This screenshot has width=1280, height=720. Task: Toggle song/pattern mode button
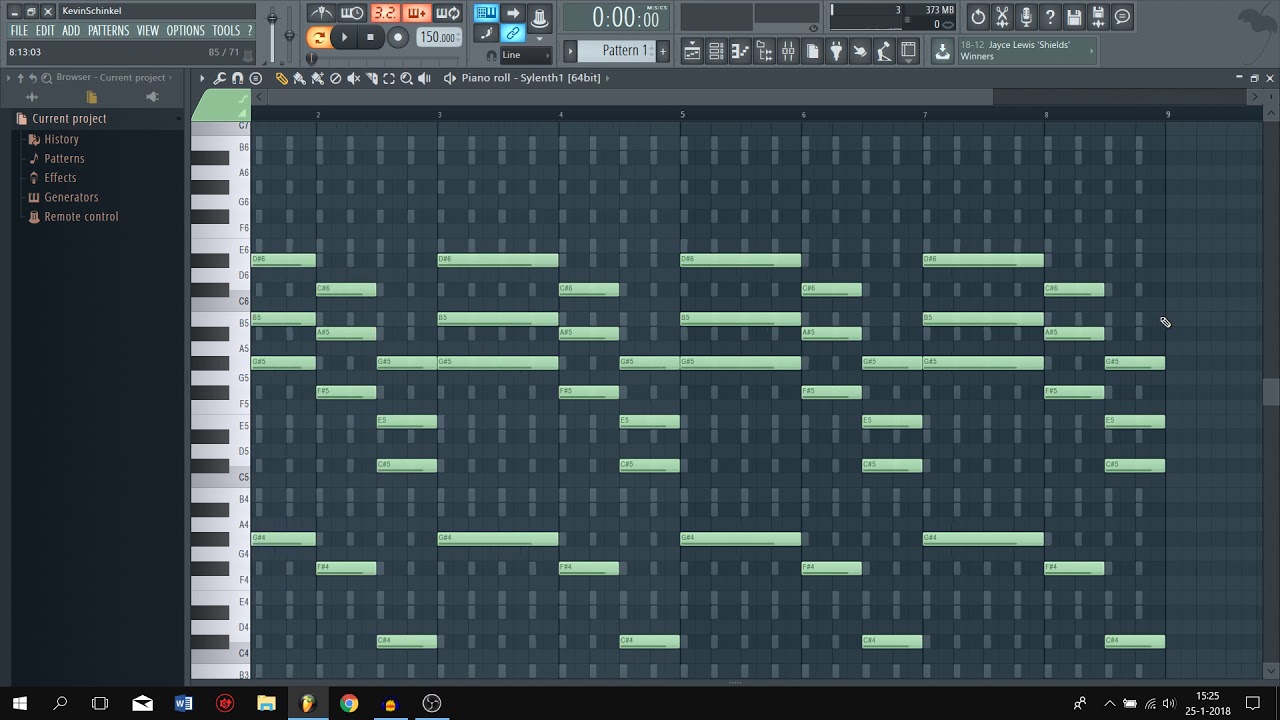click(x=319, y=38)
